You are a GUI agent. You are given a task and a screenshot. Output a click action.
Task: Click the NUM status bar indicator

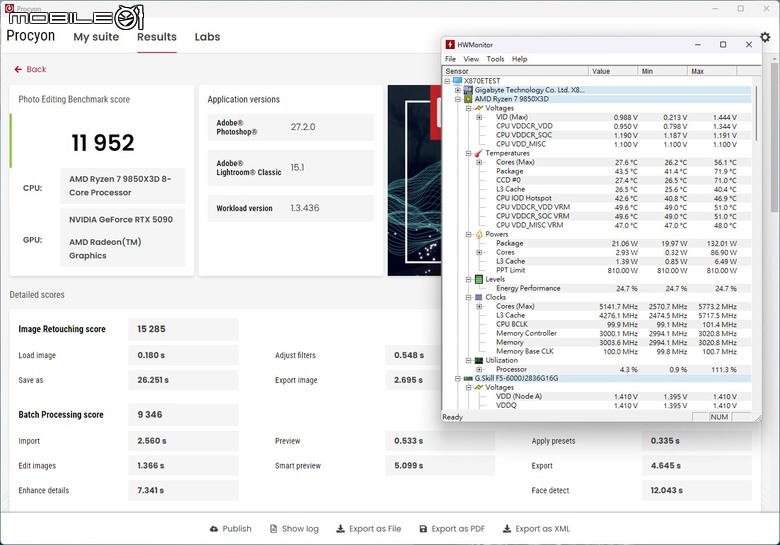click(x=719, y=417)
